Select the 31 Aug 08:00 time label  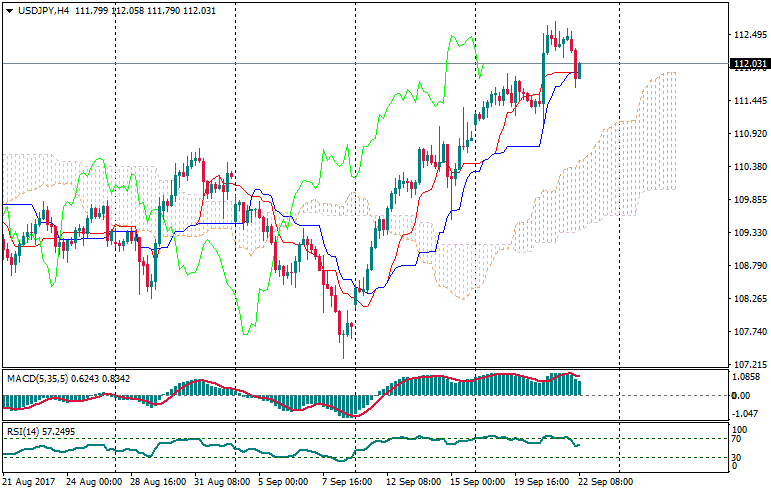(221, 481)
